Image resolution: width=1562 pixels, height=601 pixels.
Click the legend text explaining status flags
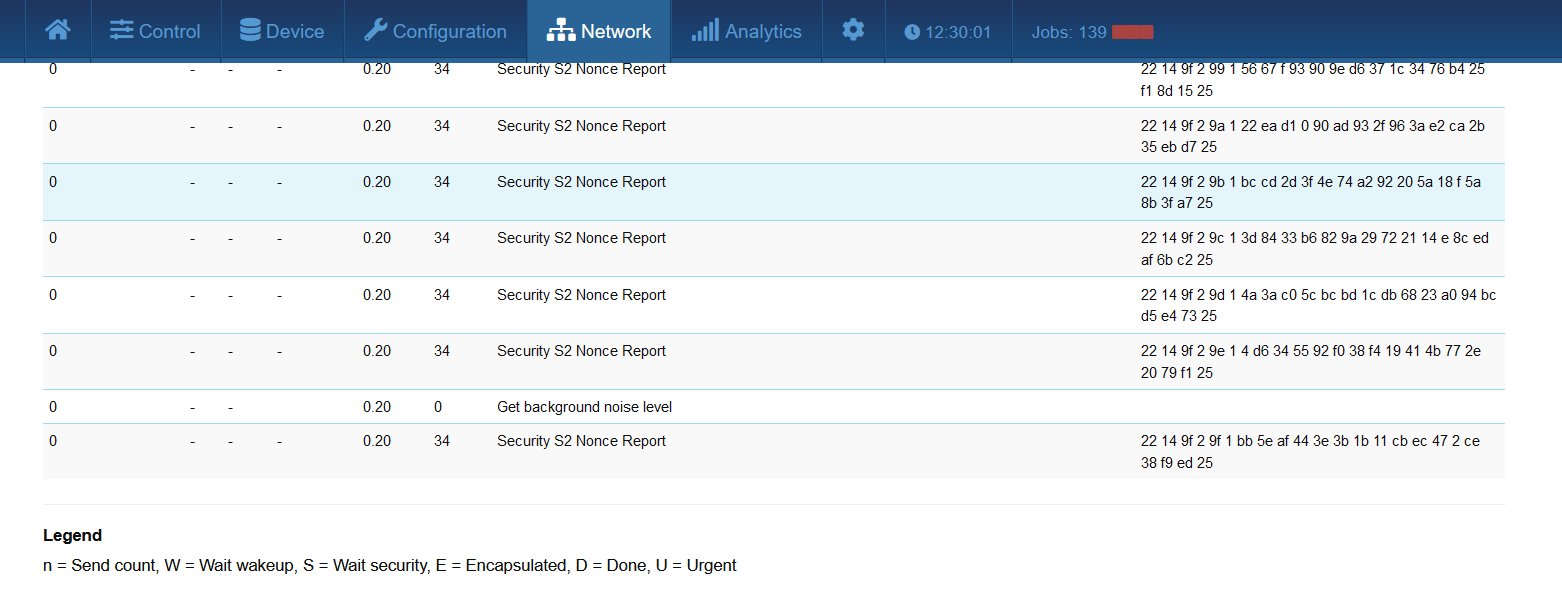389,566
